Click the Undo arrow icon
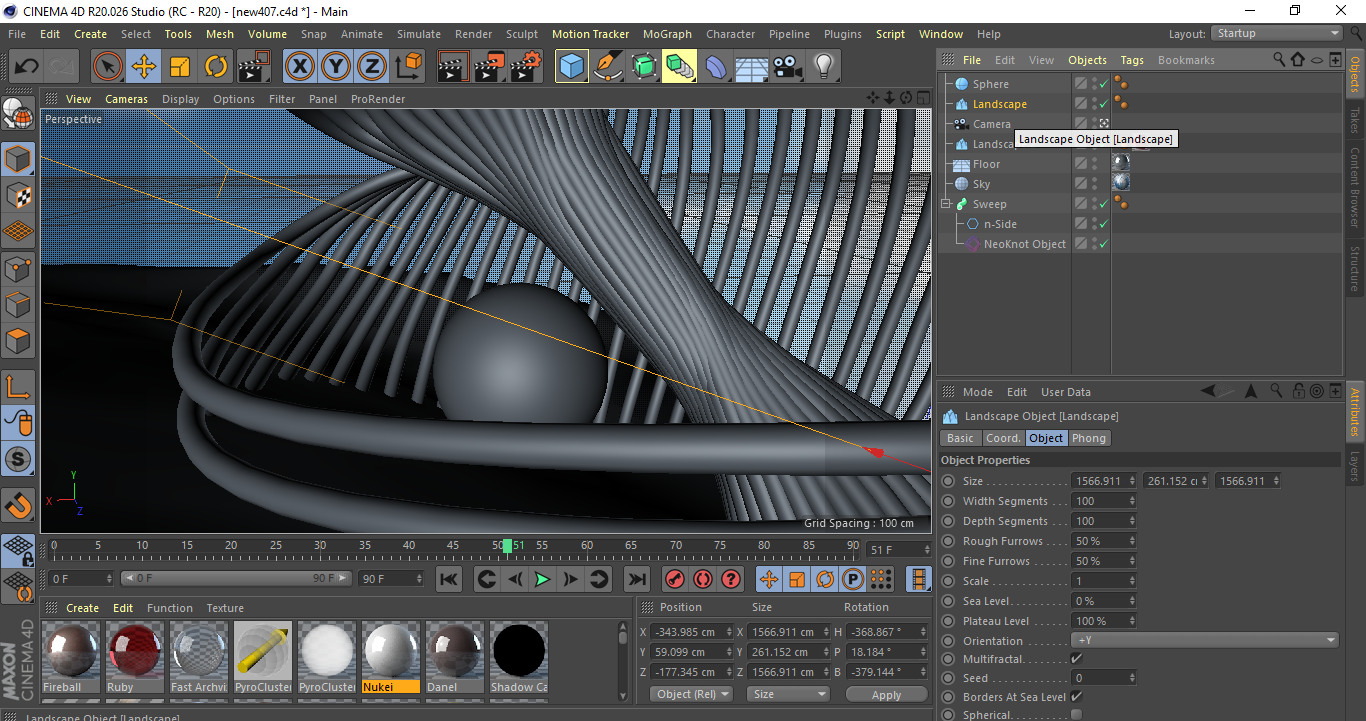This screenshot has height=721, width=1366. pyautogui.click(x=26, y=67)
